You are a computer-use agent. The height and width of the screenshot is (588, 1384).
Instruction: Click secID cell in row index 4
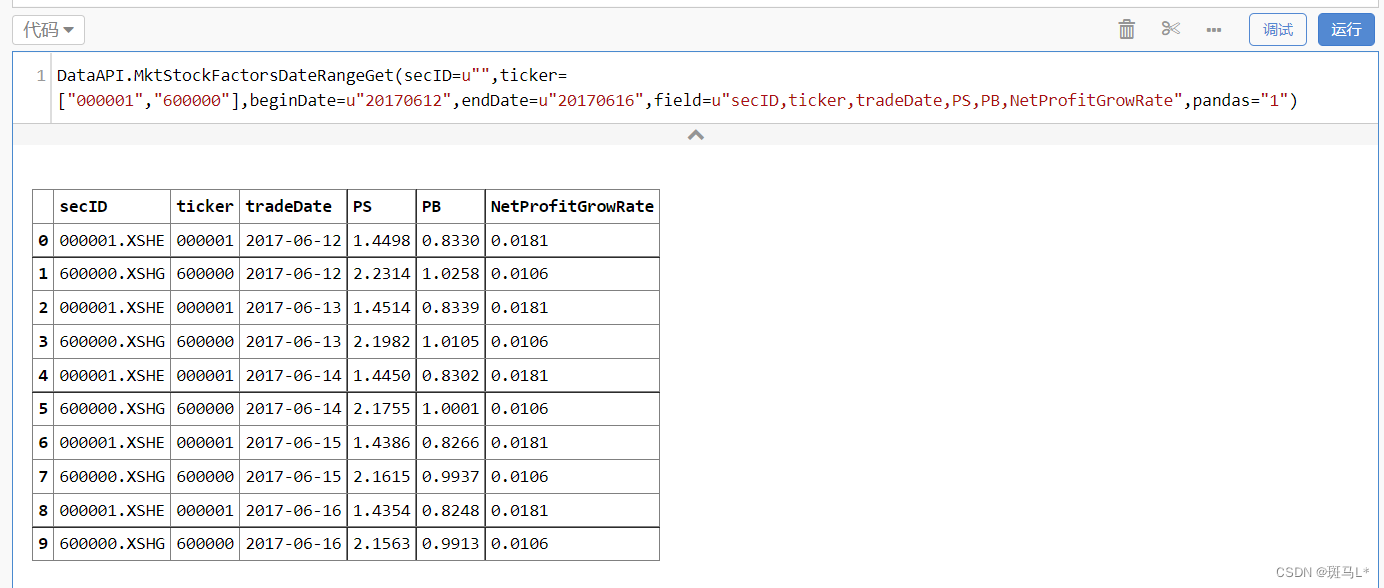pyautogui.click(x=112, y=376)
